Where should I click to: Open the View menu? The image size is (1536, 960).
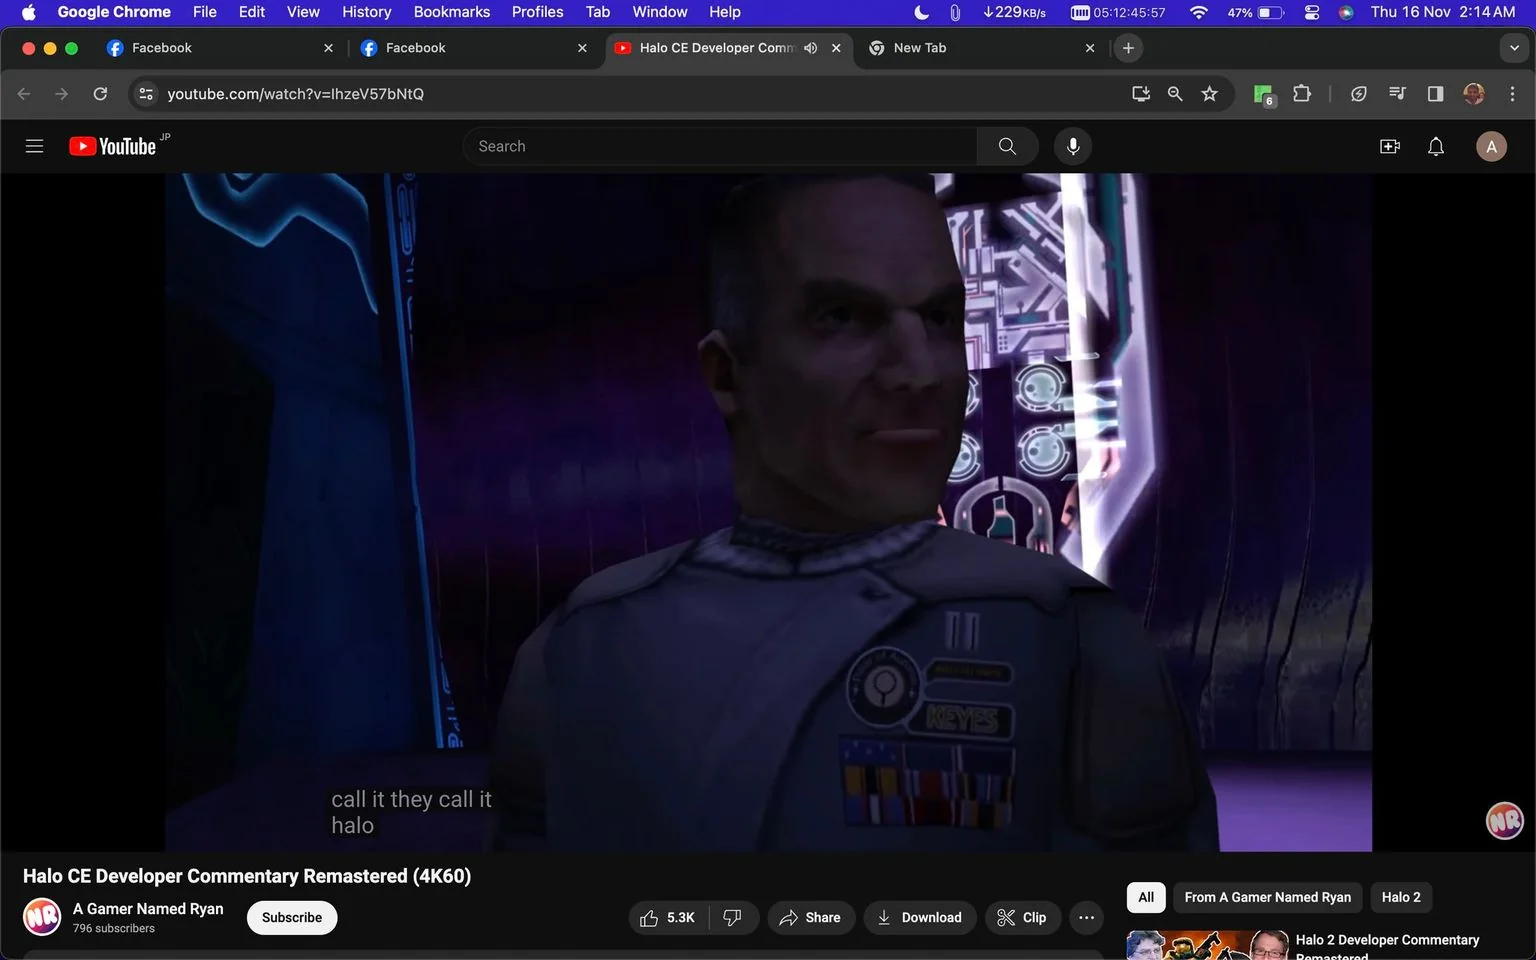tap(303, 12)
